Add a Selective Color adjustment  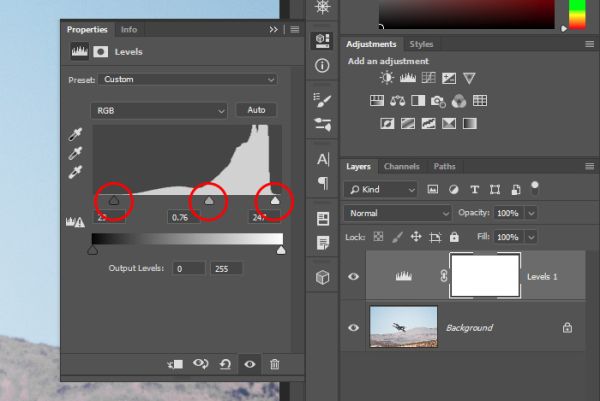click(448, 124)
